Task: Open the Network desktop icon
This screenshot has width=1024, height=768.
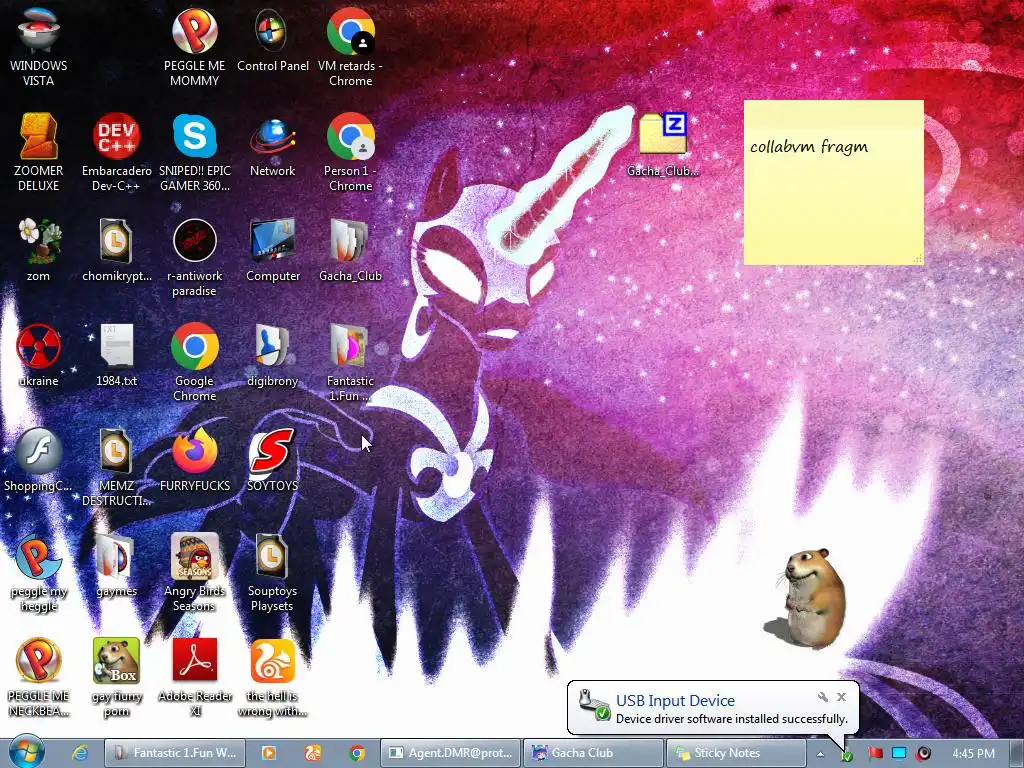Action: (272, 145)
